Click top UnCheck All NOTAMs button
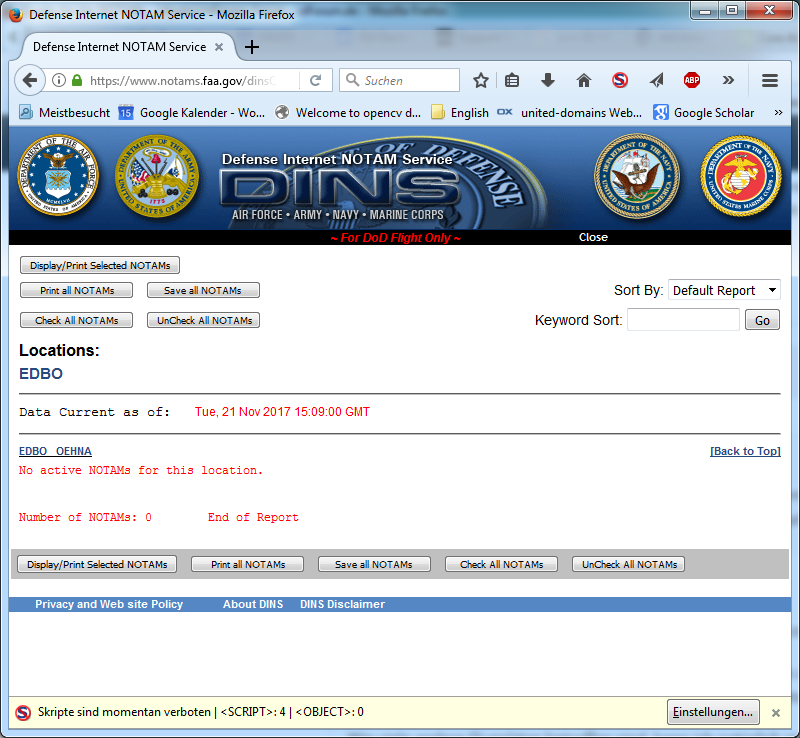Image resolution: width=800 pixels, height=738 pixels. pyautogui.click(x=204, y=320)
